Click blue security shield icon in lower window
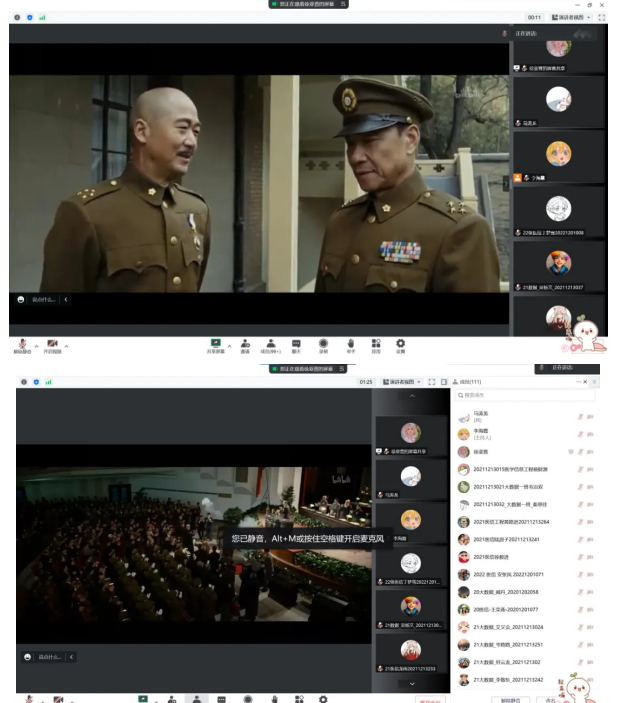 tap(36, 382)
